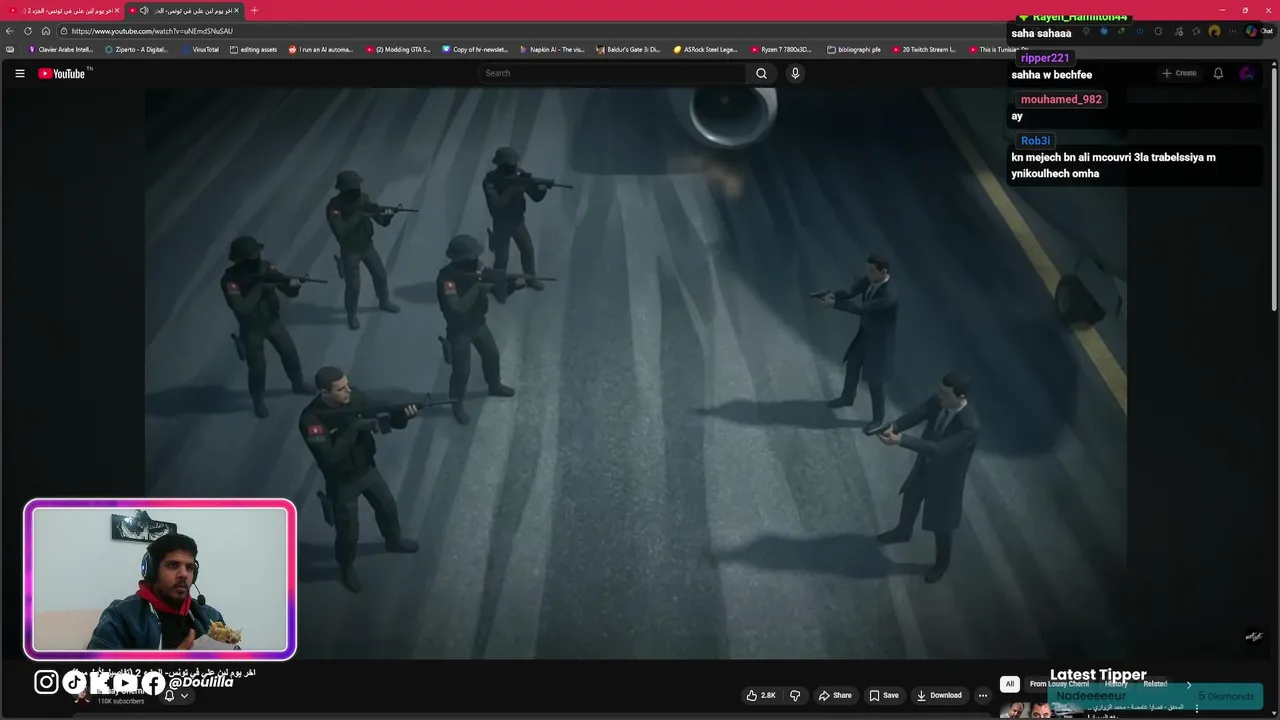Open ASRock Steel Lege... bookmark
The height and width of the screenshot is (720, 1280).
706,49
